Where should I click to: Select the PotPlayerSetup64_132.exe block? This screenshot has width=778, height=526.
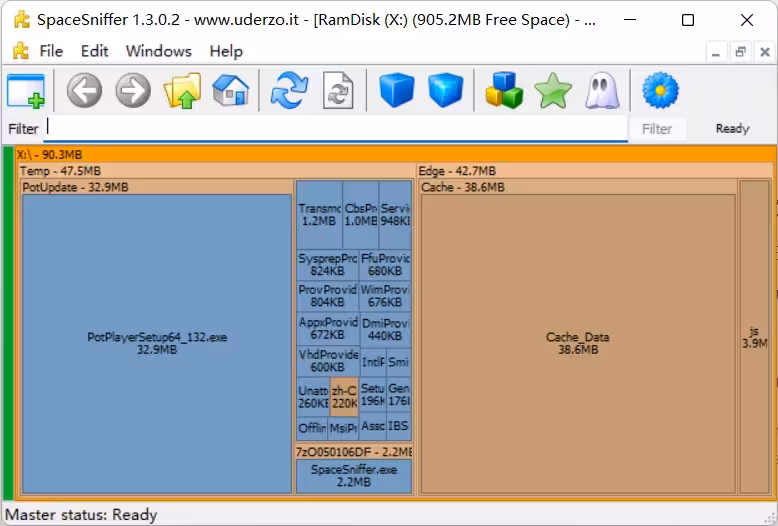point(157,343)
